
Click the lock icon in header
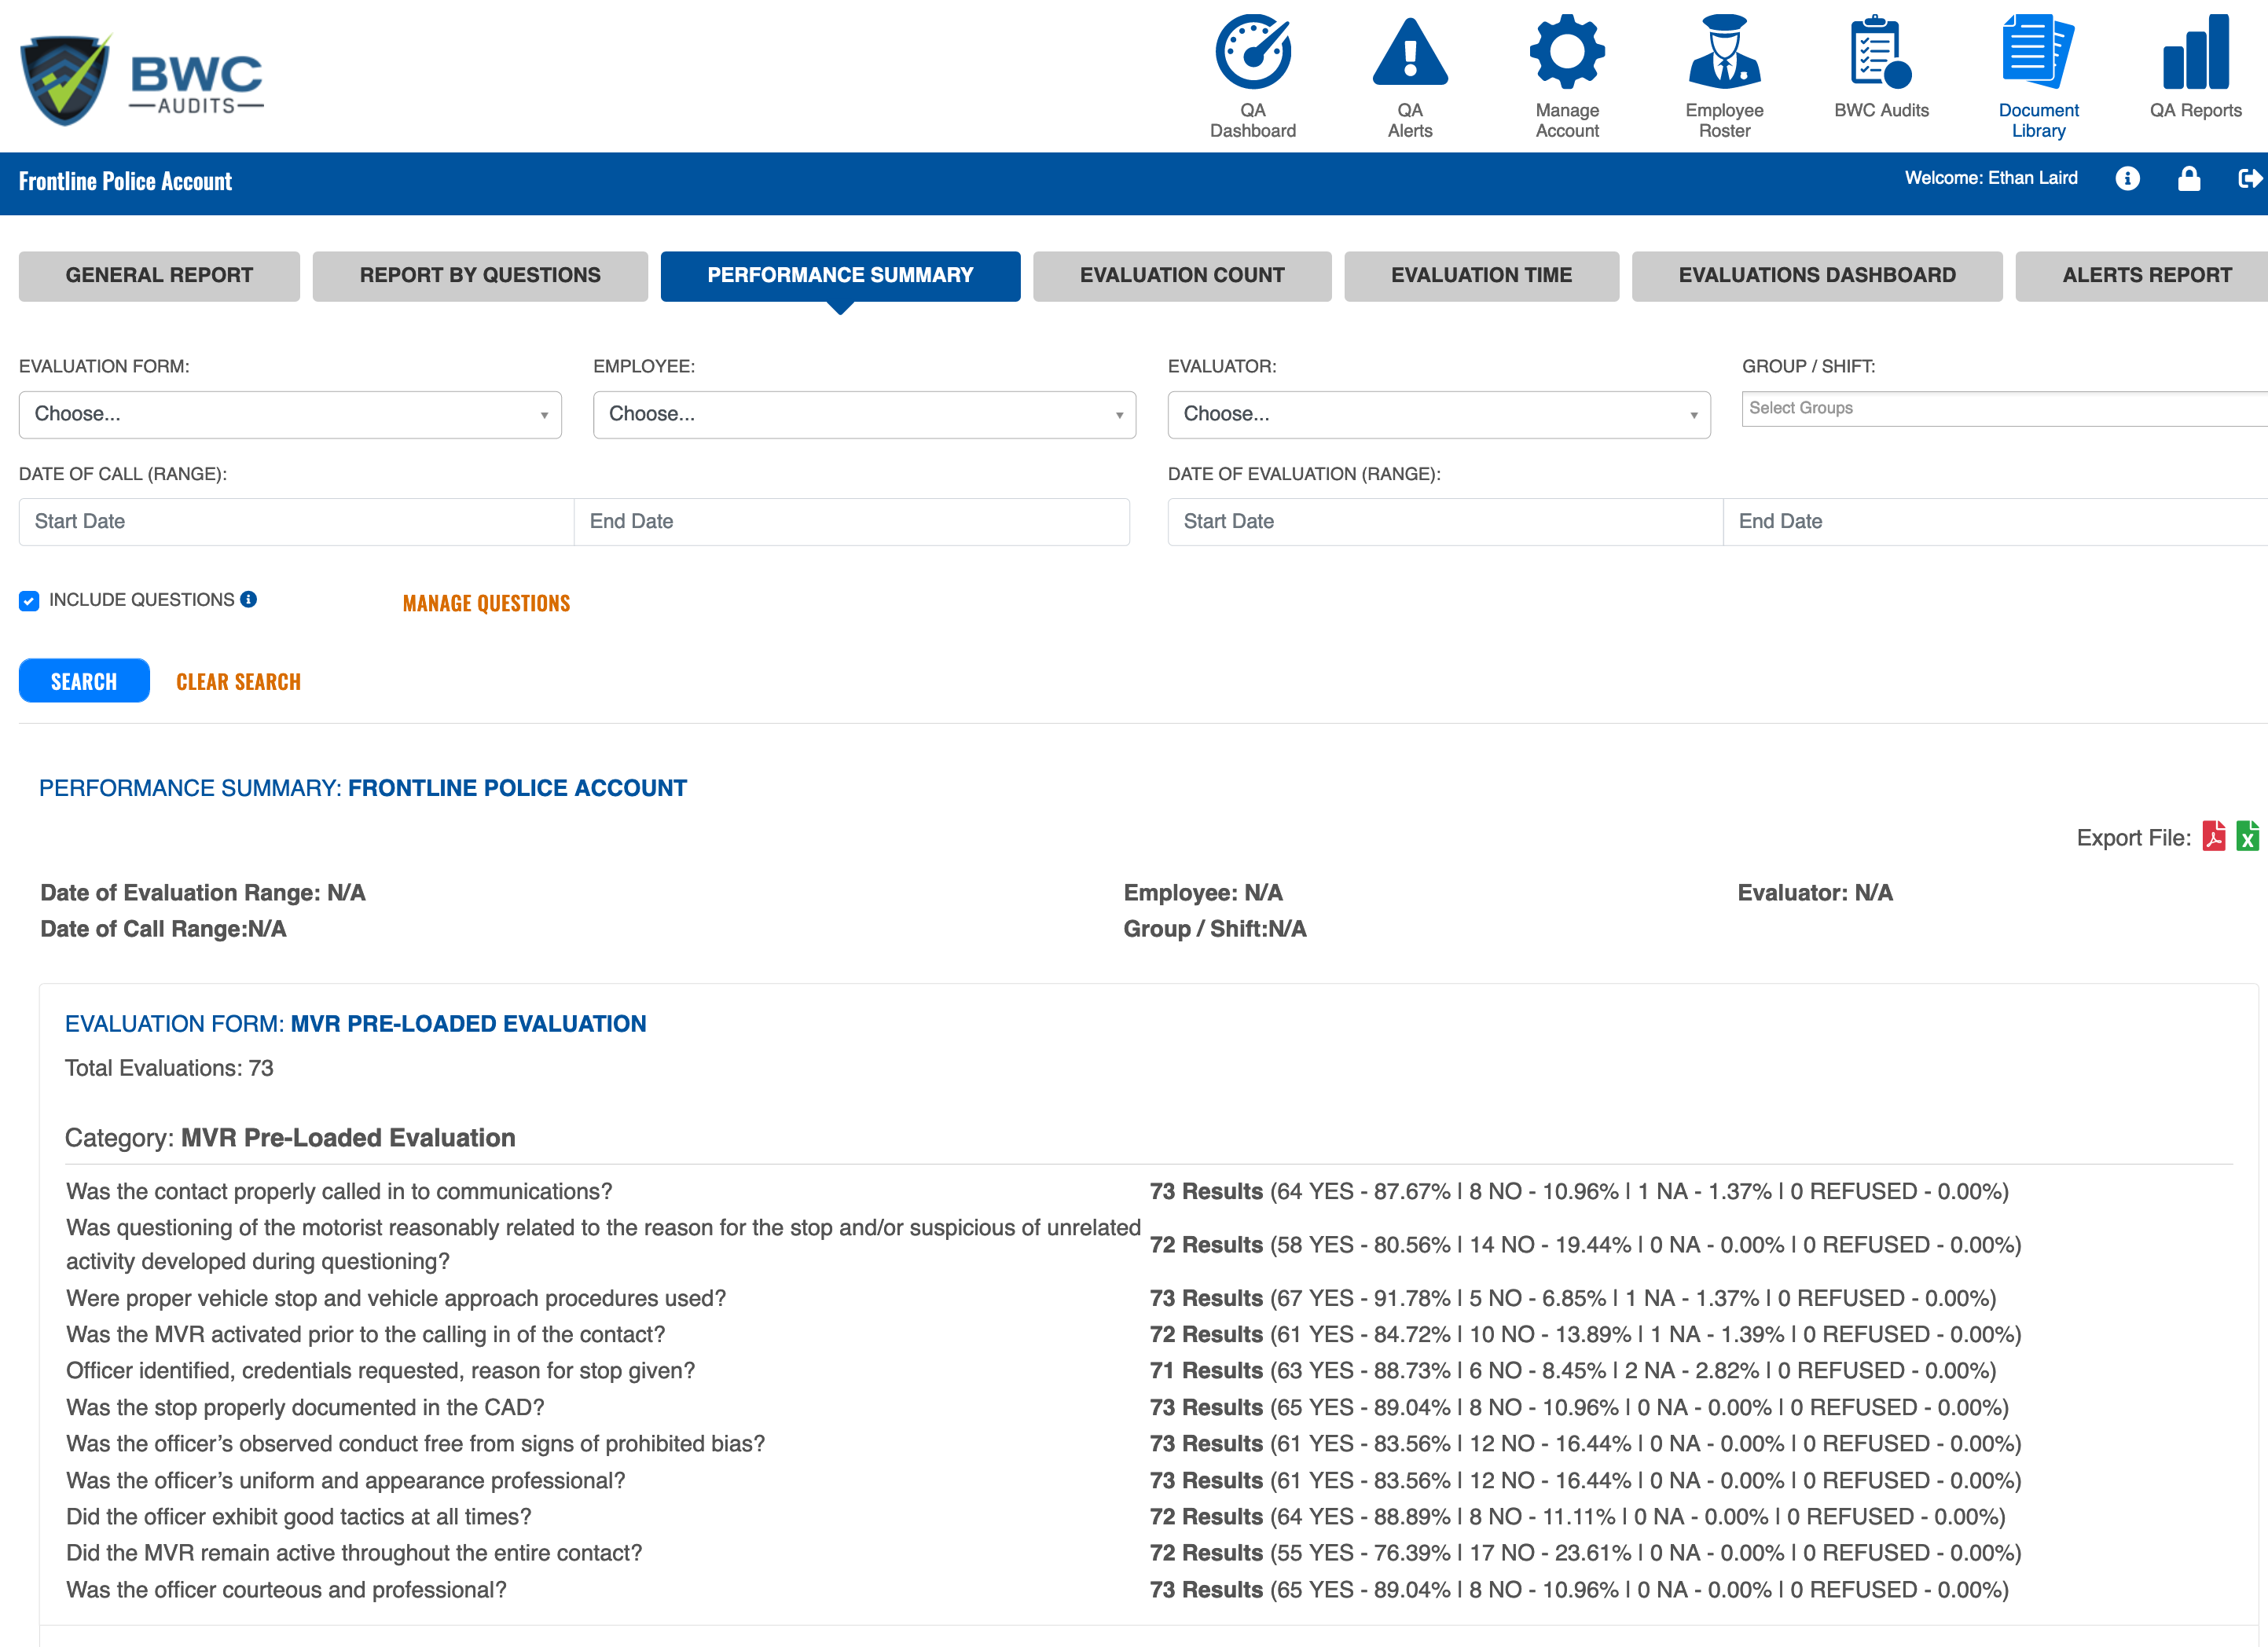click(x=2188, y=179)
